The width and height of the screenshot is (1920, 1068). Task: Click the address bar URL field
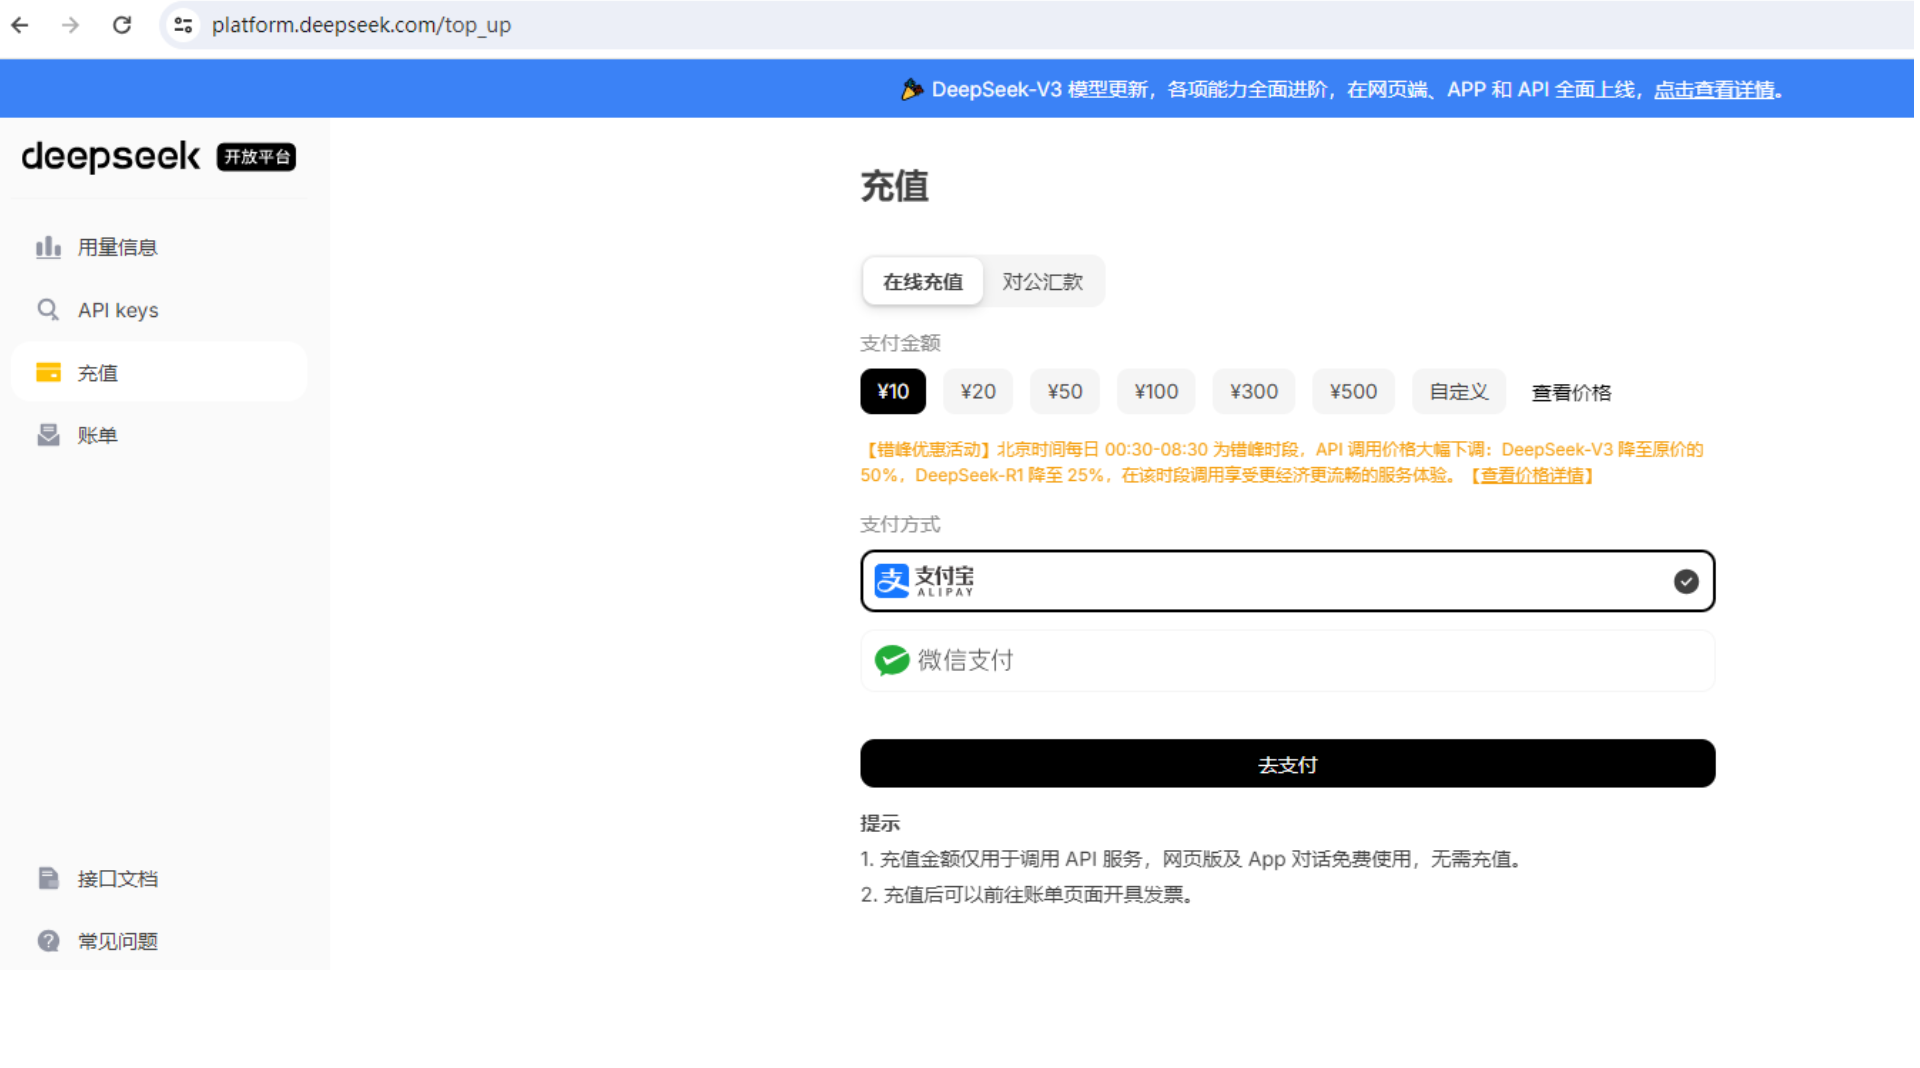1040,25
